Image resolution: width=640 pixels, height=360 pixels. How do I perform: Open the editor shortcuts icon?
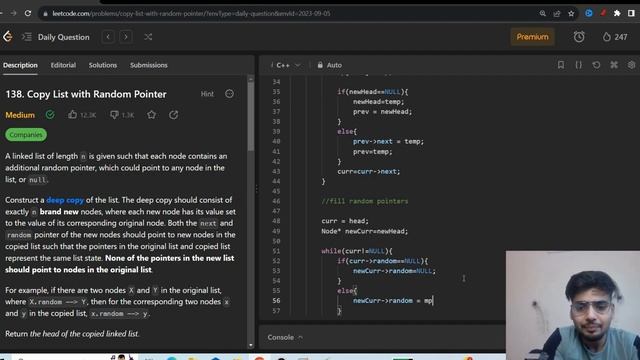point(614,65)
